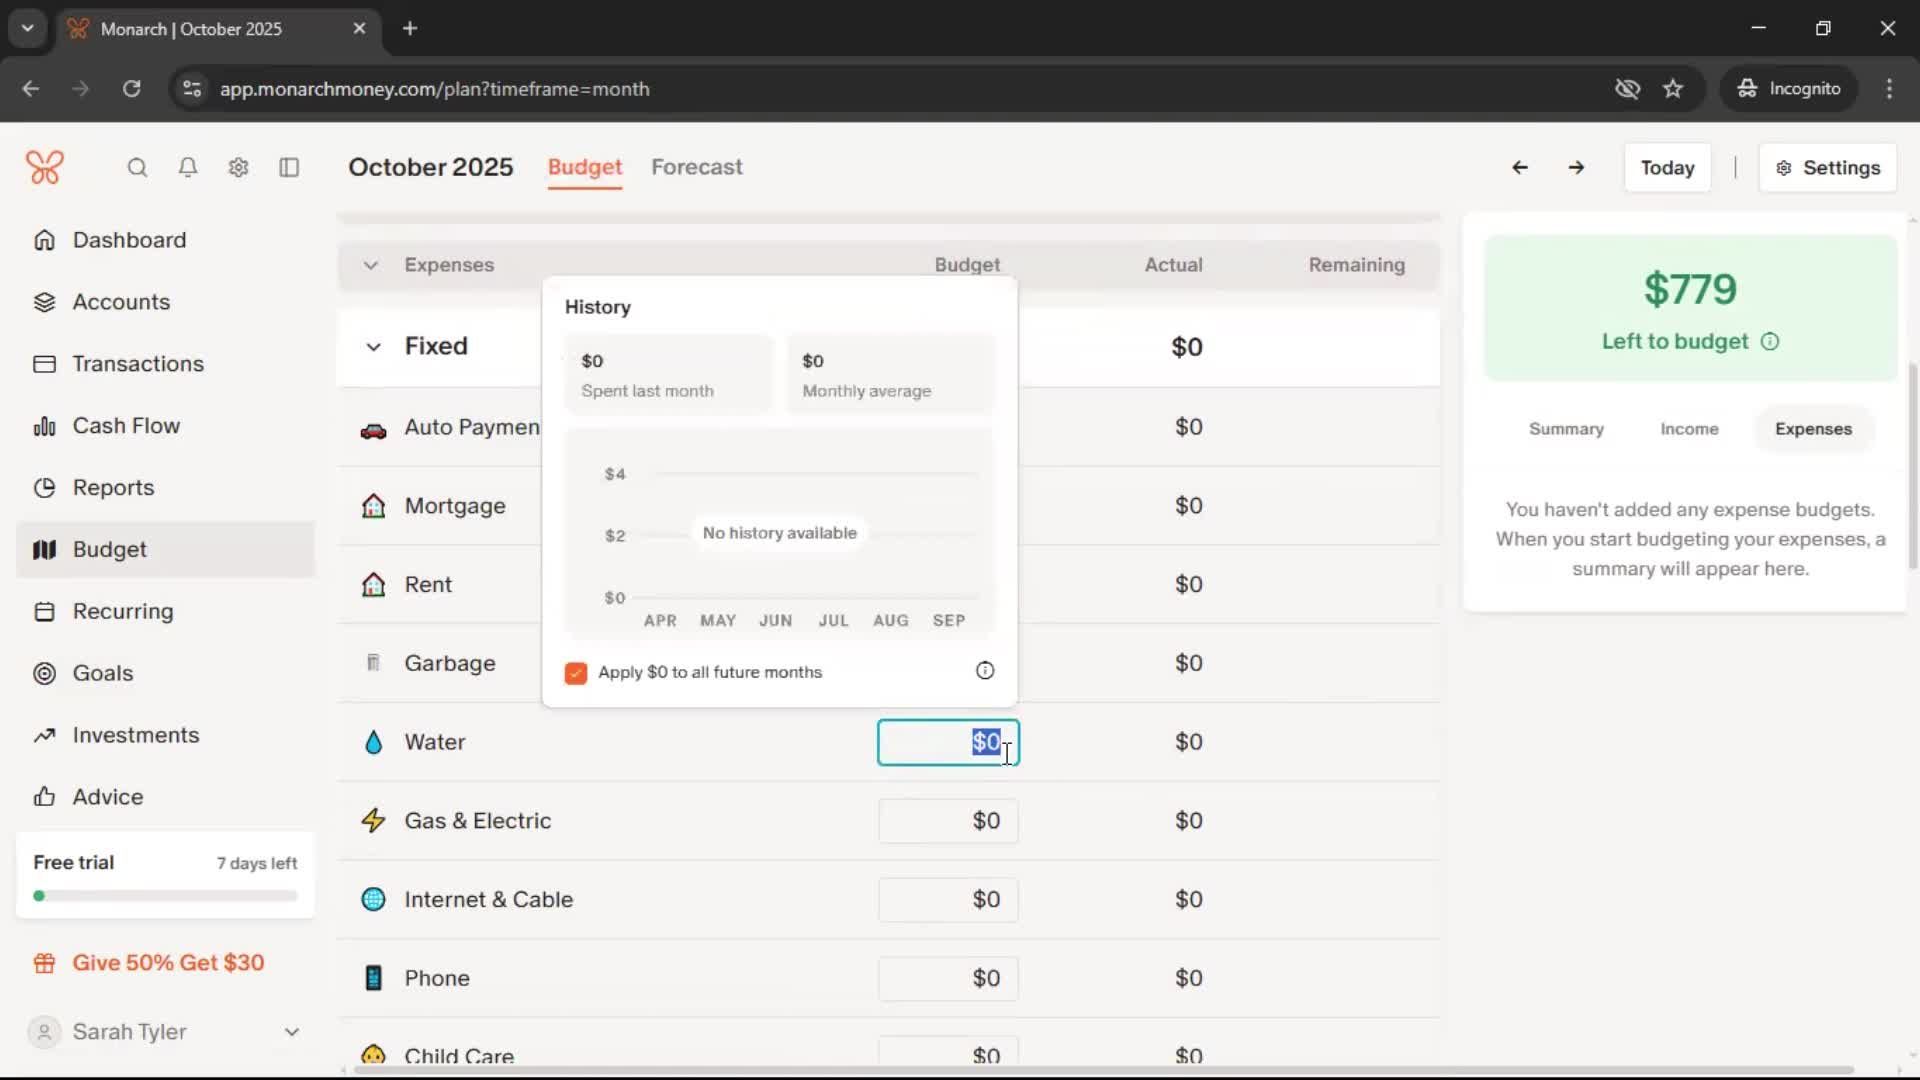Click Gas & Electric budget input
This screenshot has height=1080, width=1920.
(x=948, y=821)
